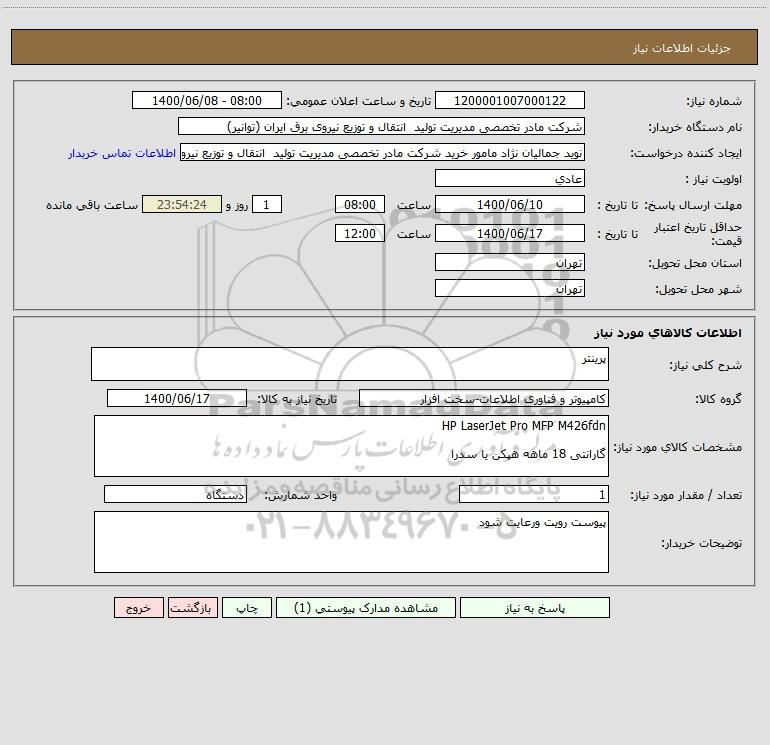The width and height of the screenshot is (770, 745).
Task: Click the general description box with پرینتر
Action: [350, 364]
